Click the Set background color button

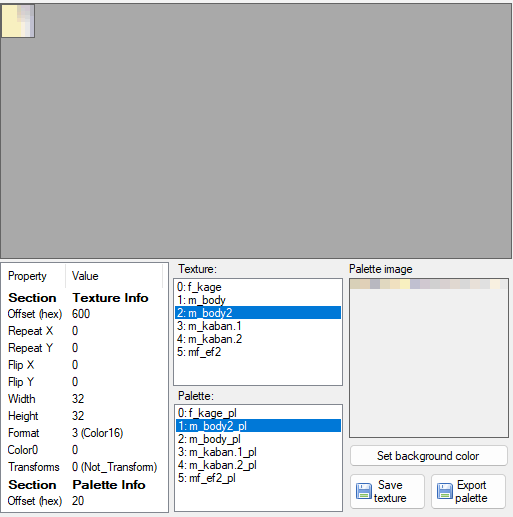tap(428, 456)
